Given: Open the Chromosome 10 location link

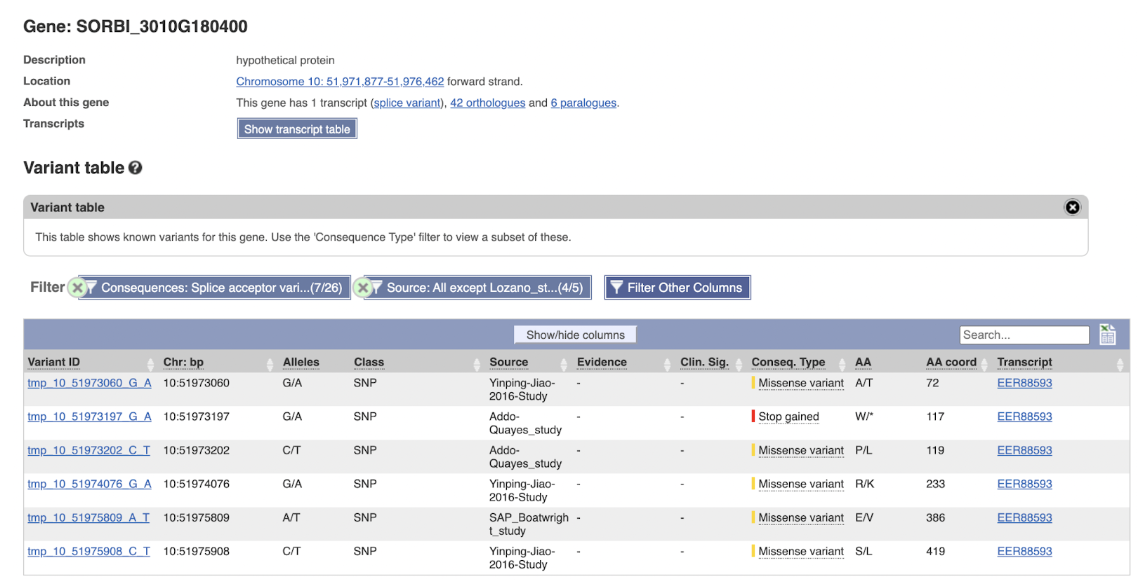Looking at the screenshot, I should pos(340,81).
